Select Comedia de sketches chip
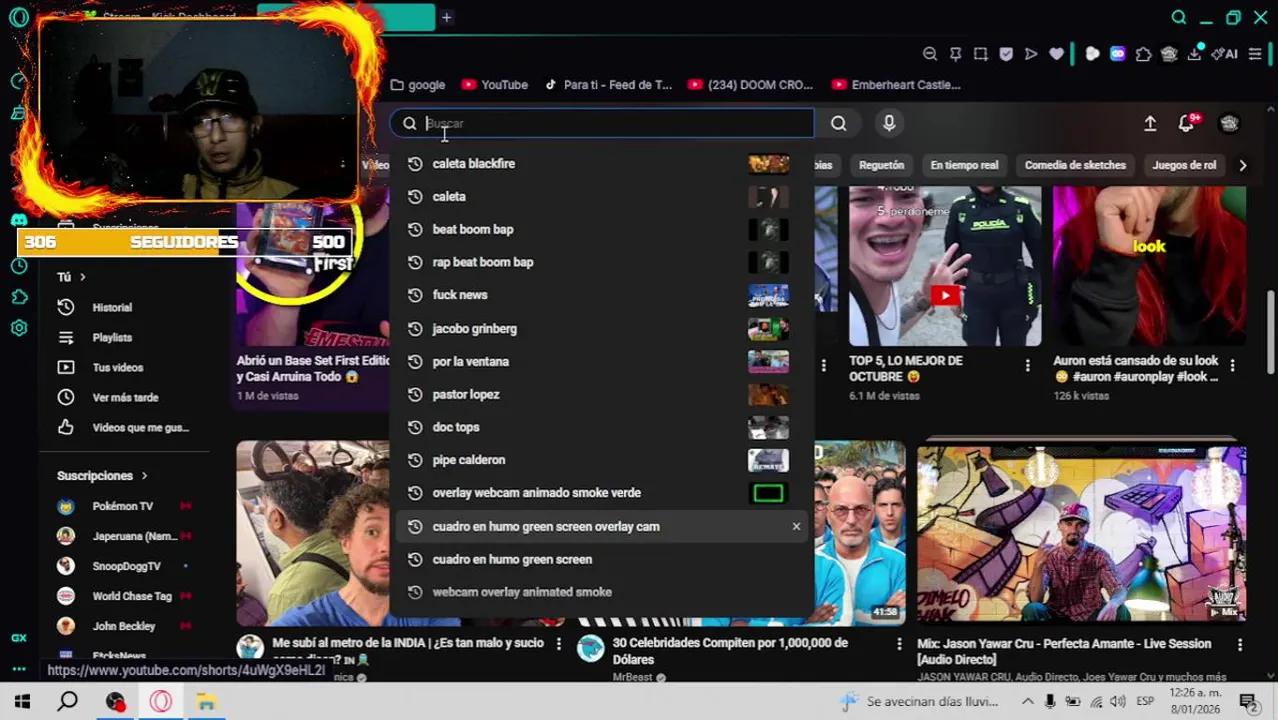 1075,165
